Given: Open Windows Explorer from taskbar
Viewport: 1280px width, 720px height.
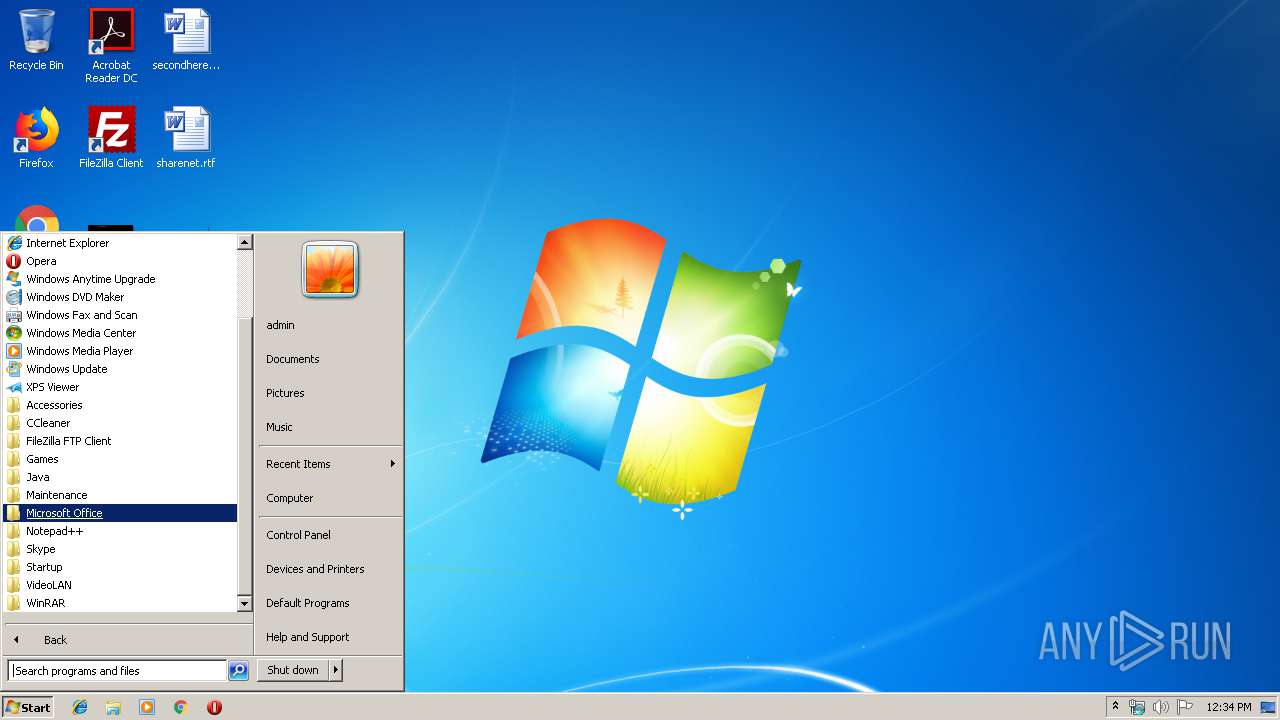Looking at the screenshot, I should pos(113,707).
